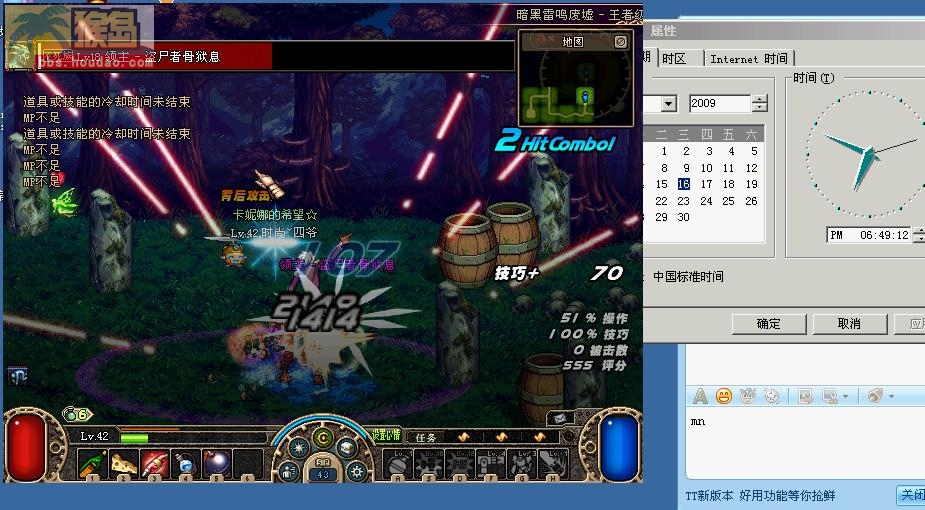Click the 关闭 button in chat window
Viewport: 925px width, 510px height.
click(x=911, y=495)
